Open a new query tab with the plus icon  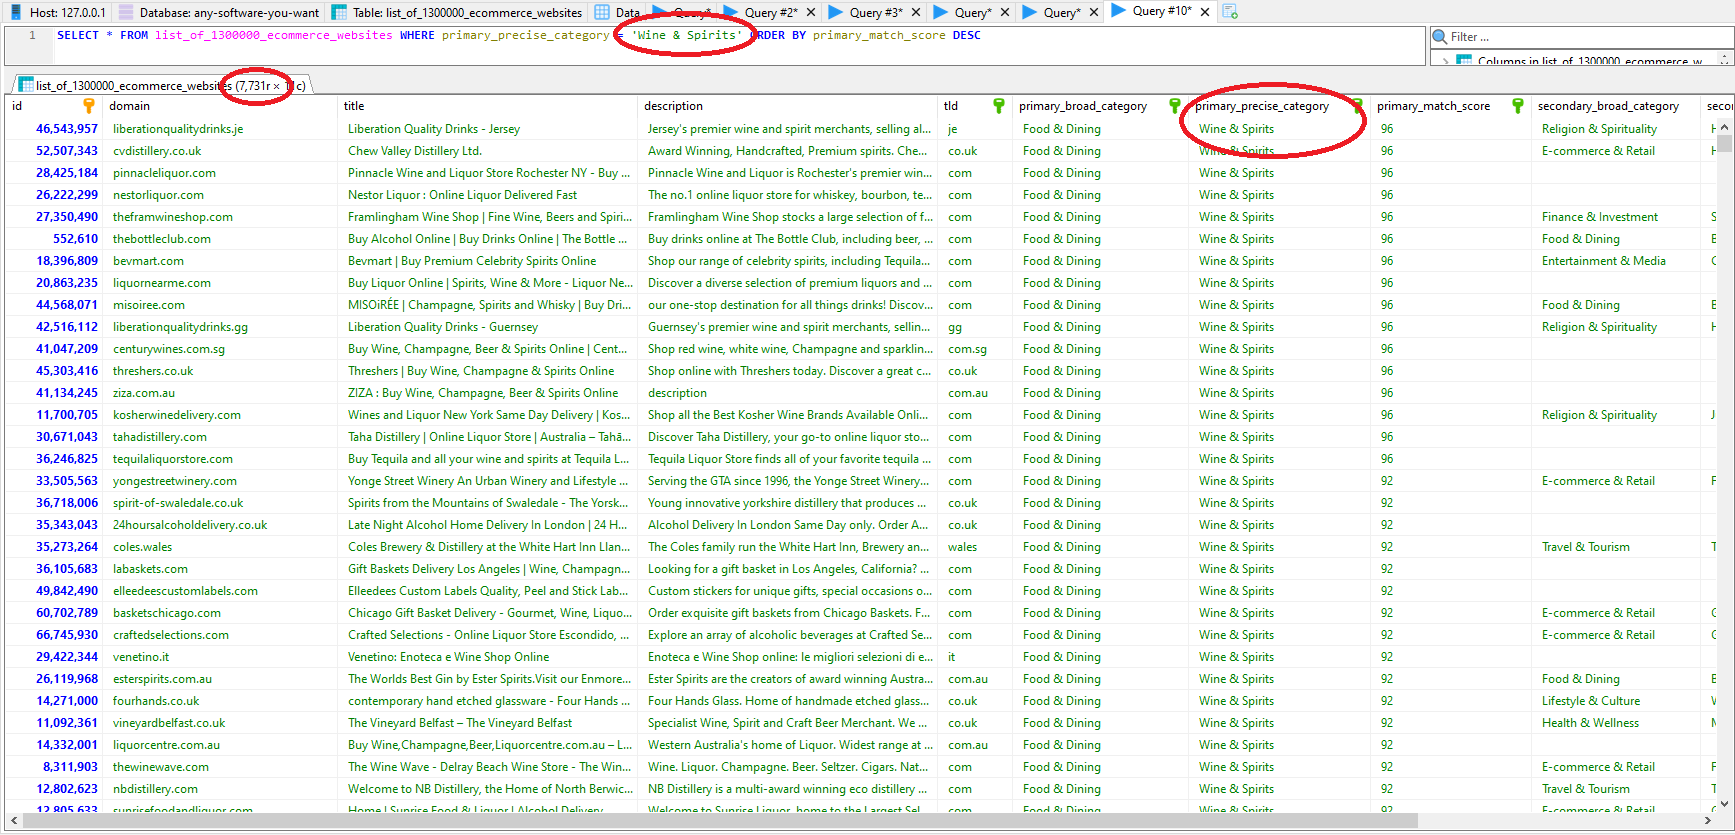pos(1230,12)
